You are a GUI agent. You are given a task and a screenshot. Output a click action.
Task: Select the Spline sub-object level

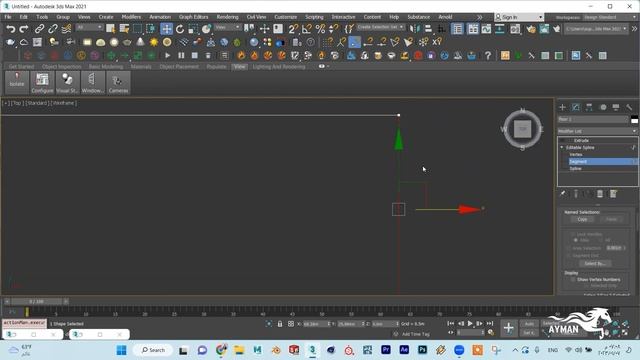[576, 169]
